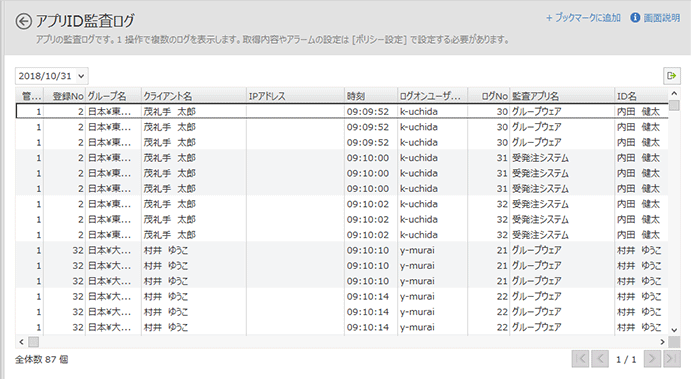Click the vertical scrollbar up arrow
The image size is (691, 379).
(674, 93)
